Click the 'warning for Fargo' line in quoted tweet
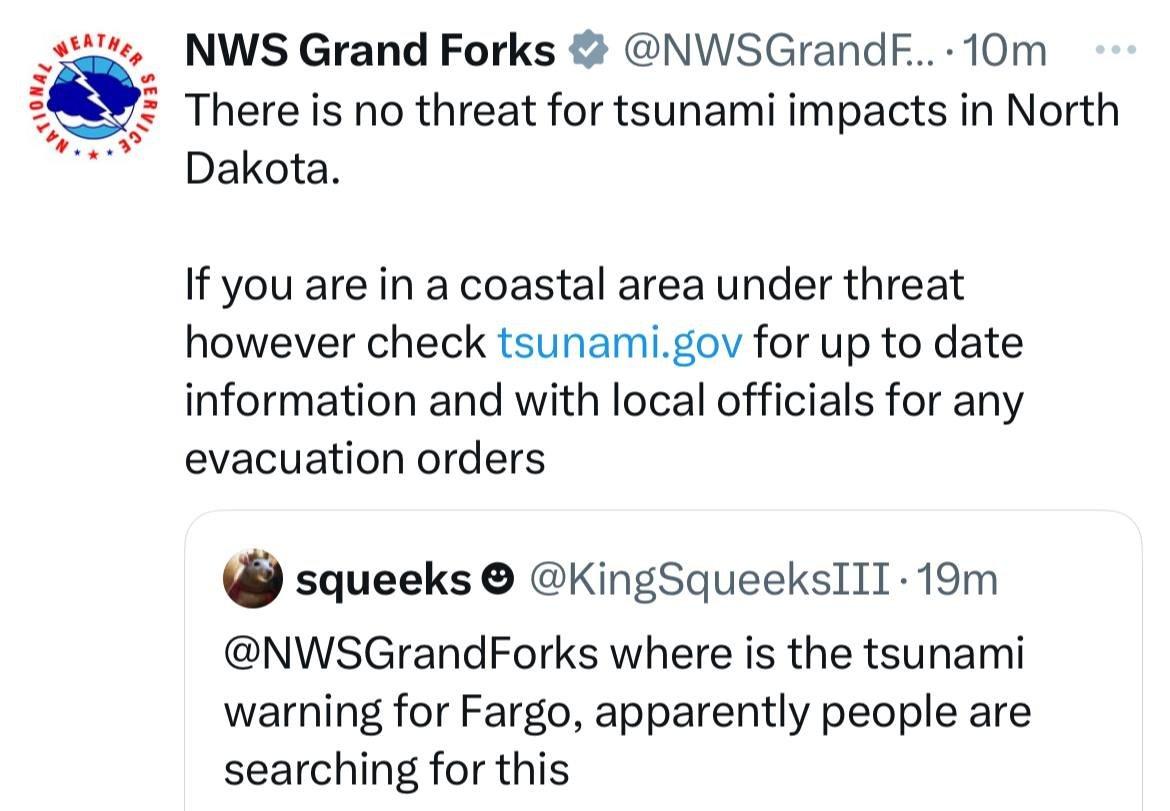The height and width of the screenshot is (811, 1170). 626,712
